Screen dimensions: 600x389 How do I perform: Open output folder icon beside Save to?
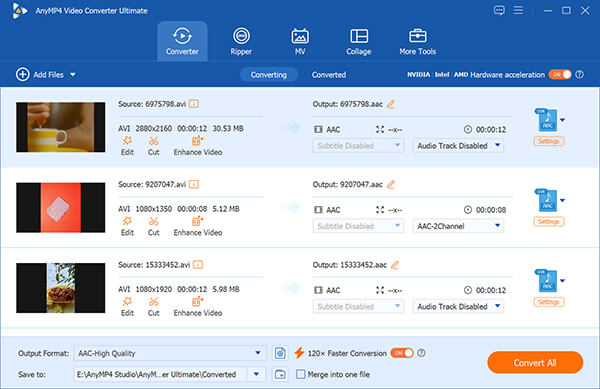coord(280,374)
